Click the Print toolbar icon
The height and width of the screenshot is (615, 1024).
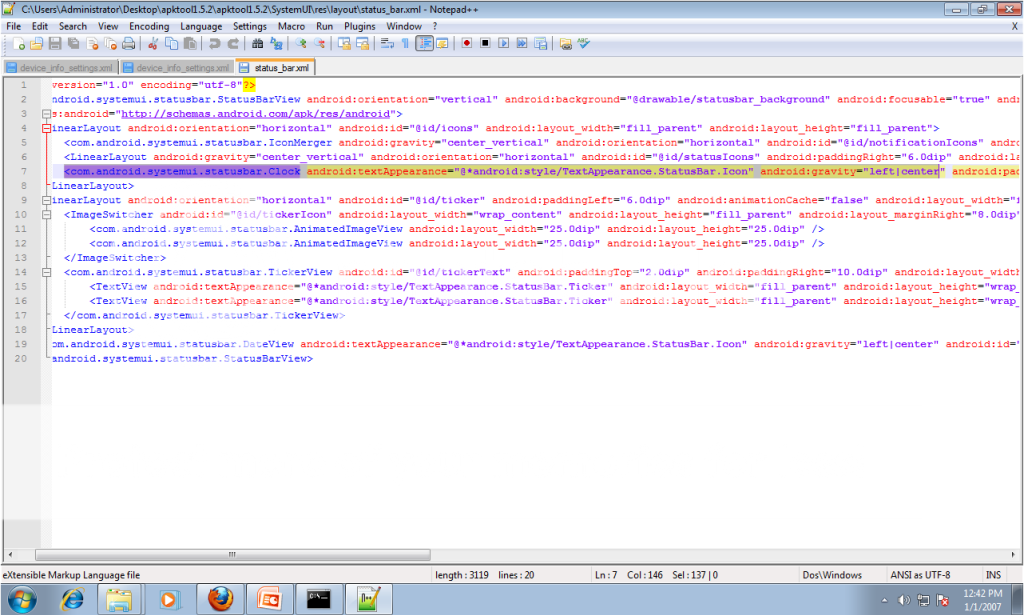pyautogui.click(x=128, y=44)
